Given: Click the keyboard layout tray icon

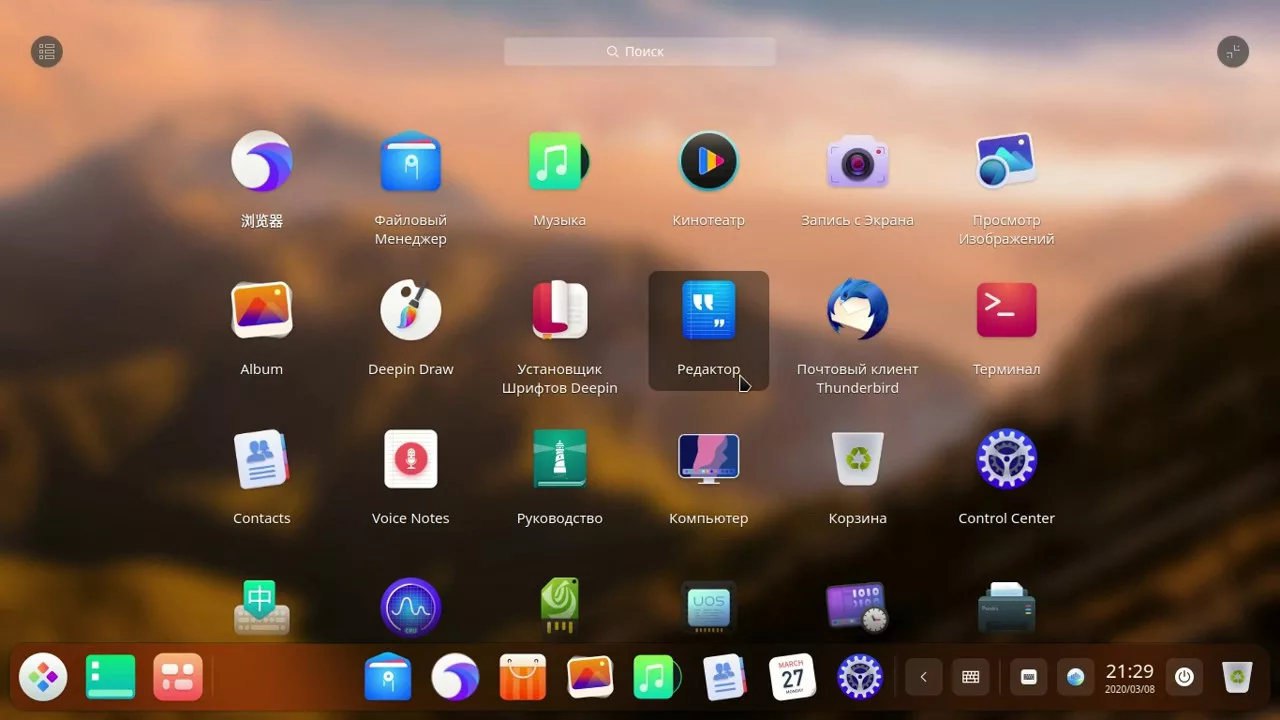Looking at the screenshot, I should pyautogui.click(x=970, y=677).
